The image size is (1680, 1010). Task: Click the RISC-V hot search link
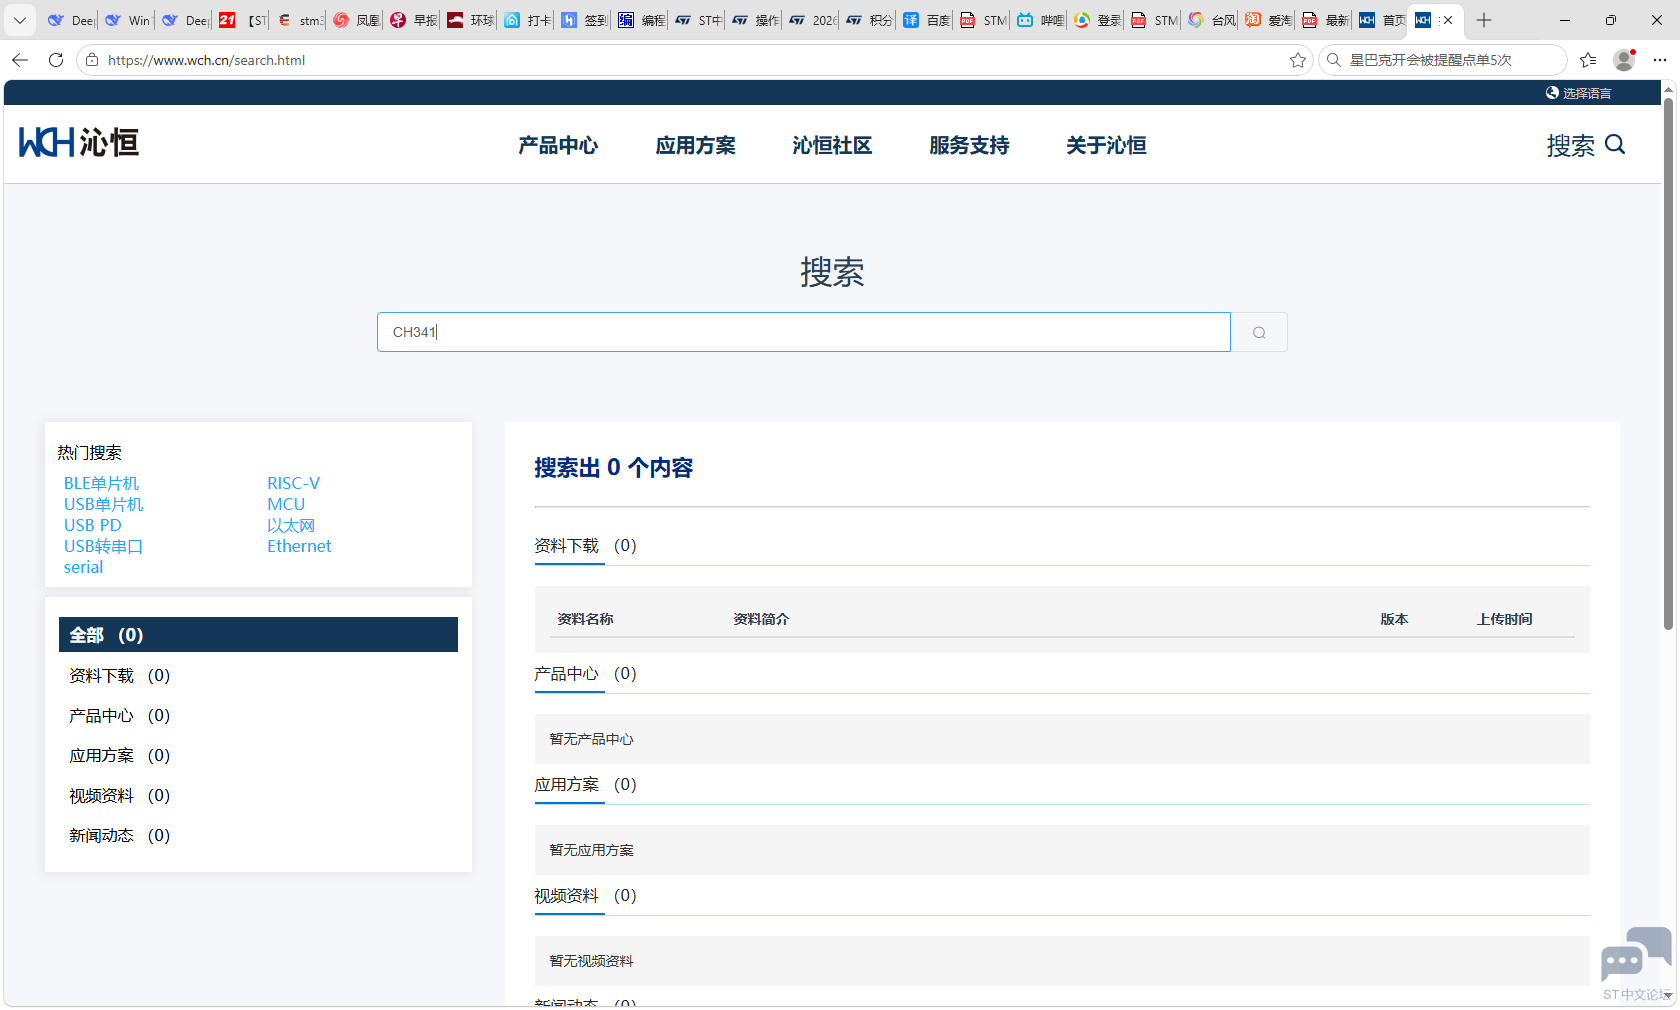coord(293,483)
